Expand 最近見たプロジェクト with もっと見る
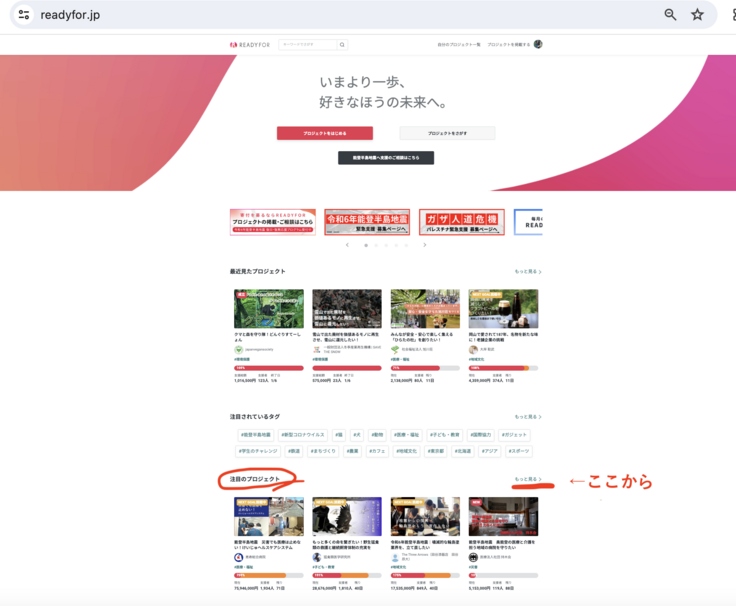Viewport: 736px width, 606px height. [x=528, y=271]
